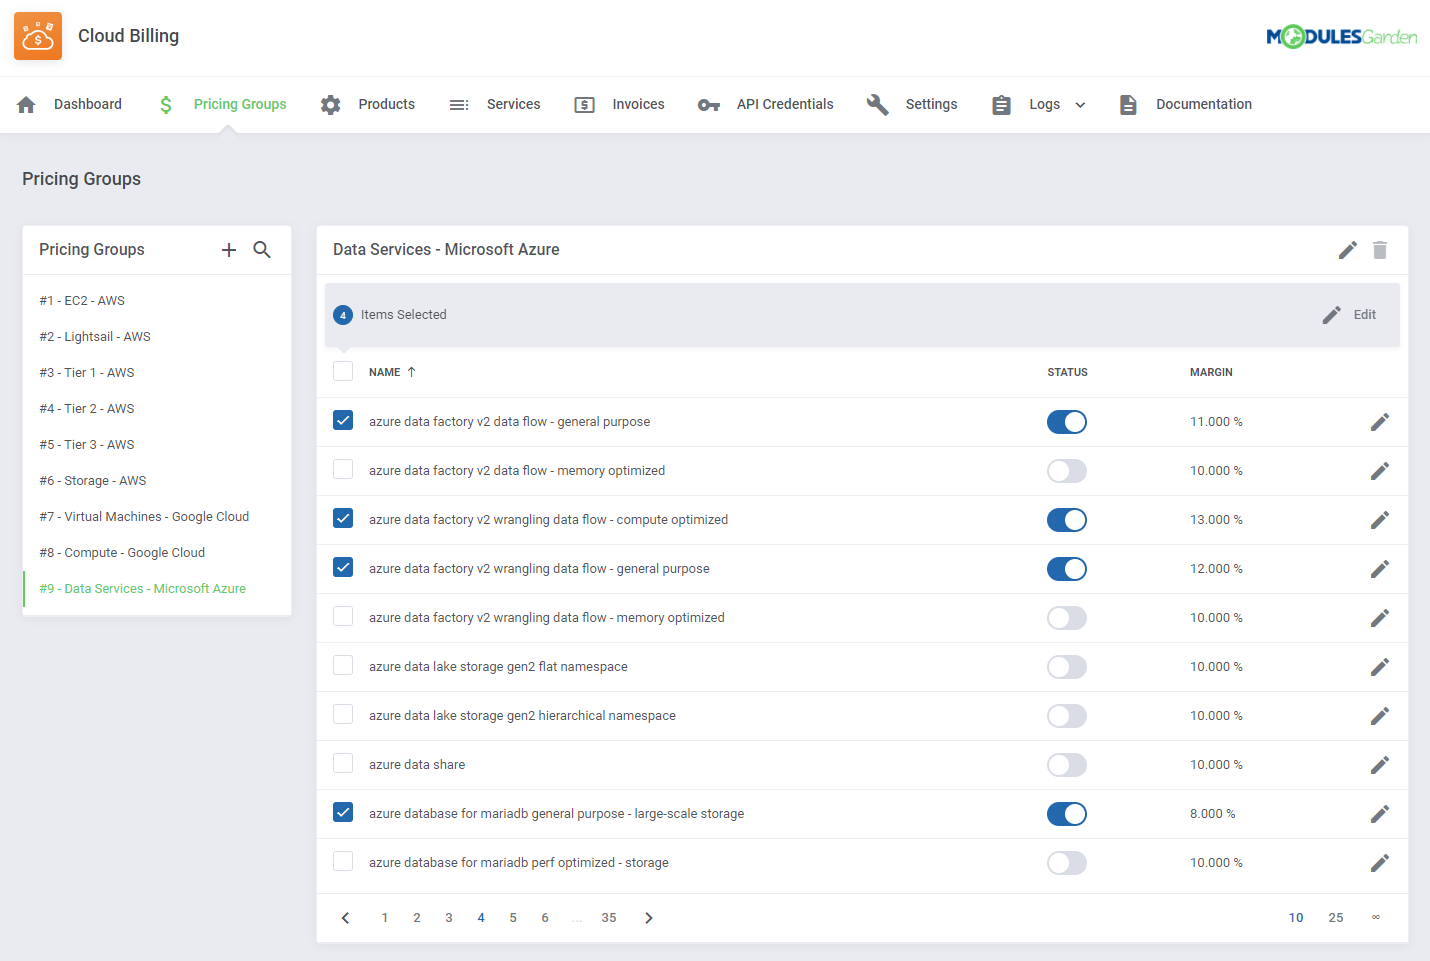Toggle the select-all checkbox in header
1430x961 pixels.
point(343,371)
